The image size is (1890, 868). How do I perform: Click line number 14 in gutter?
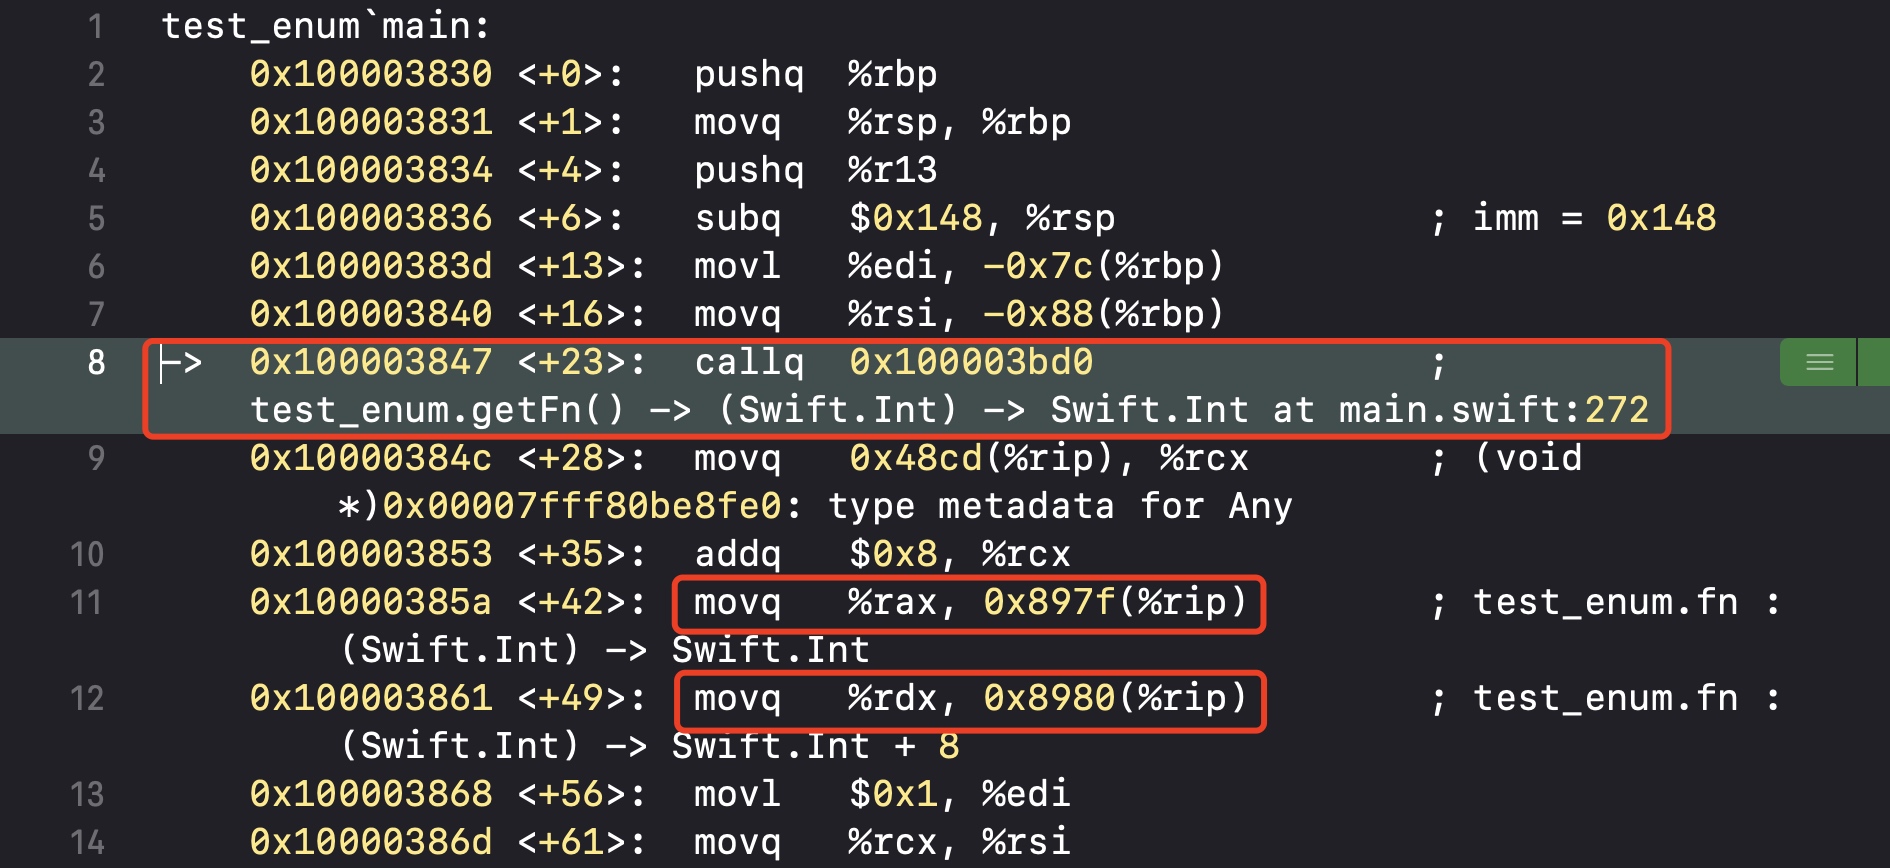point(87,842)
